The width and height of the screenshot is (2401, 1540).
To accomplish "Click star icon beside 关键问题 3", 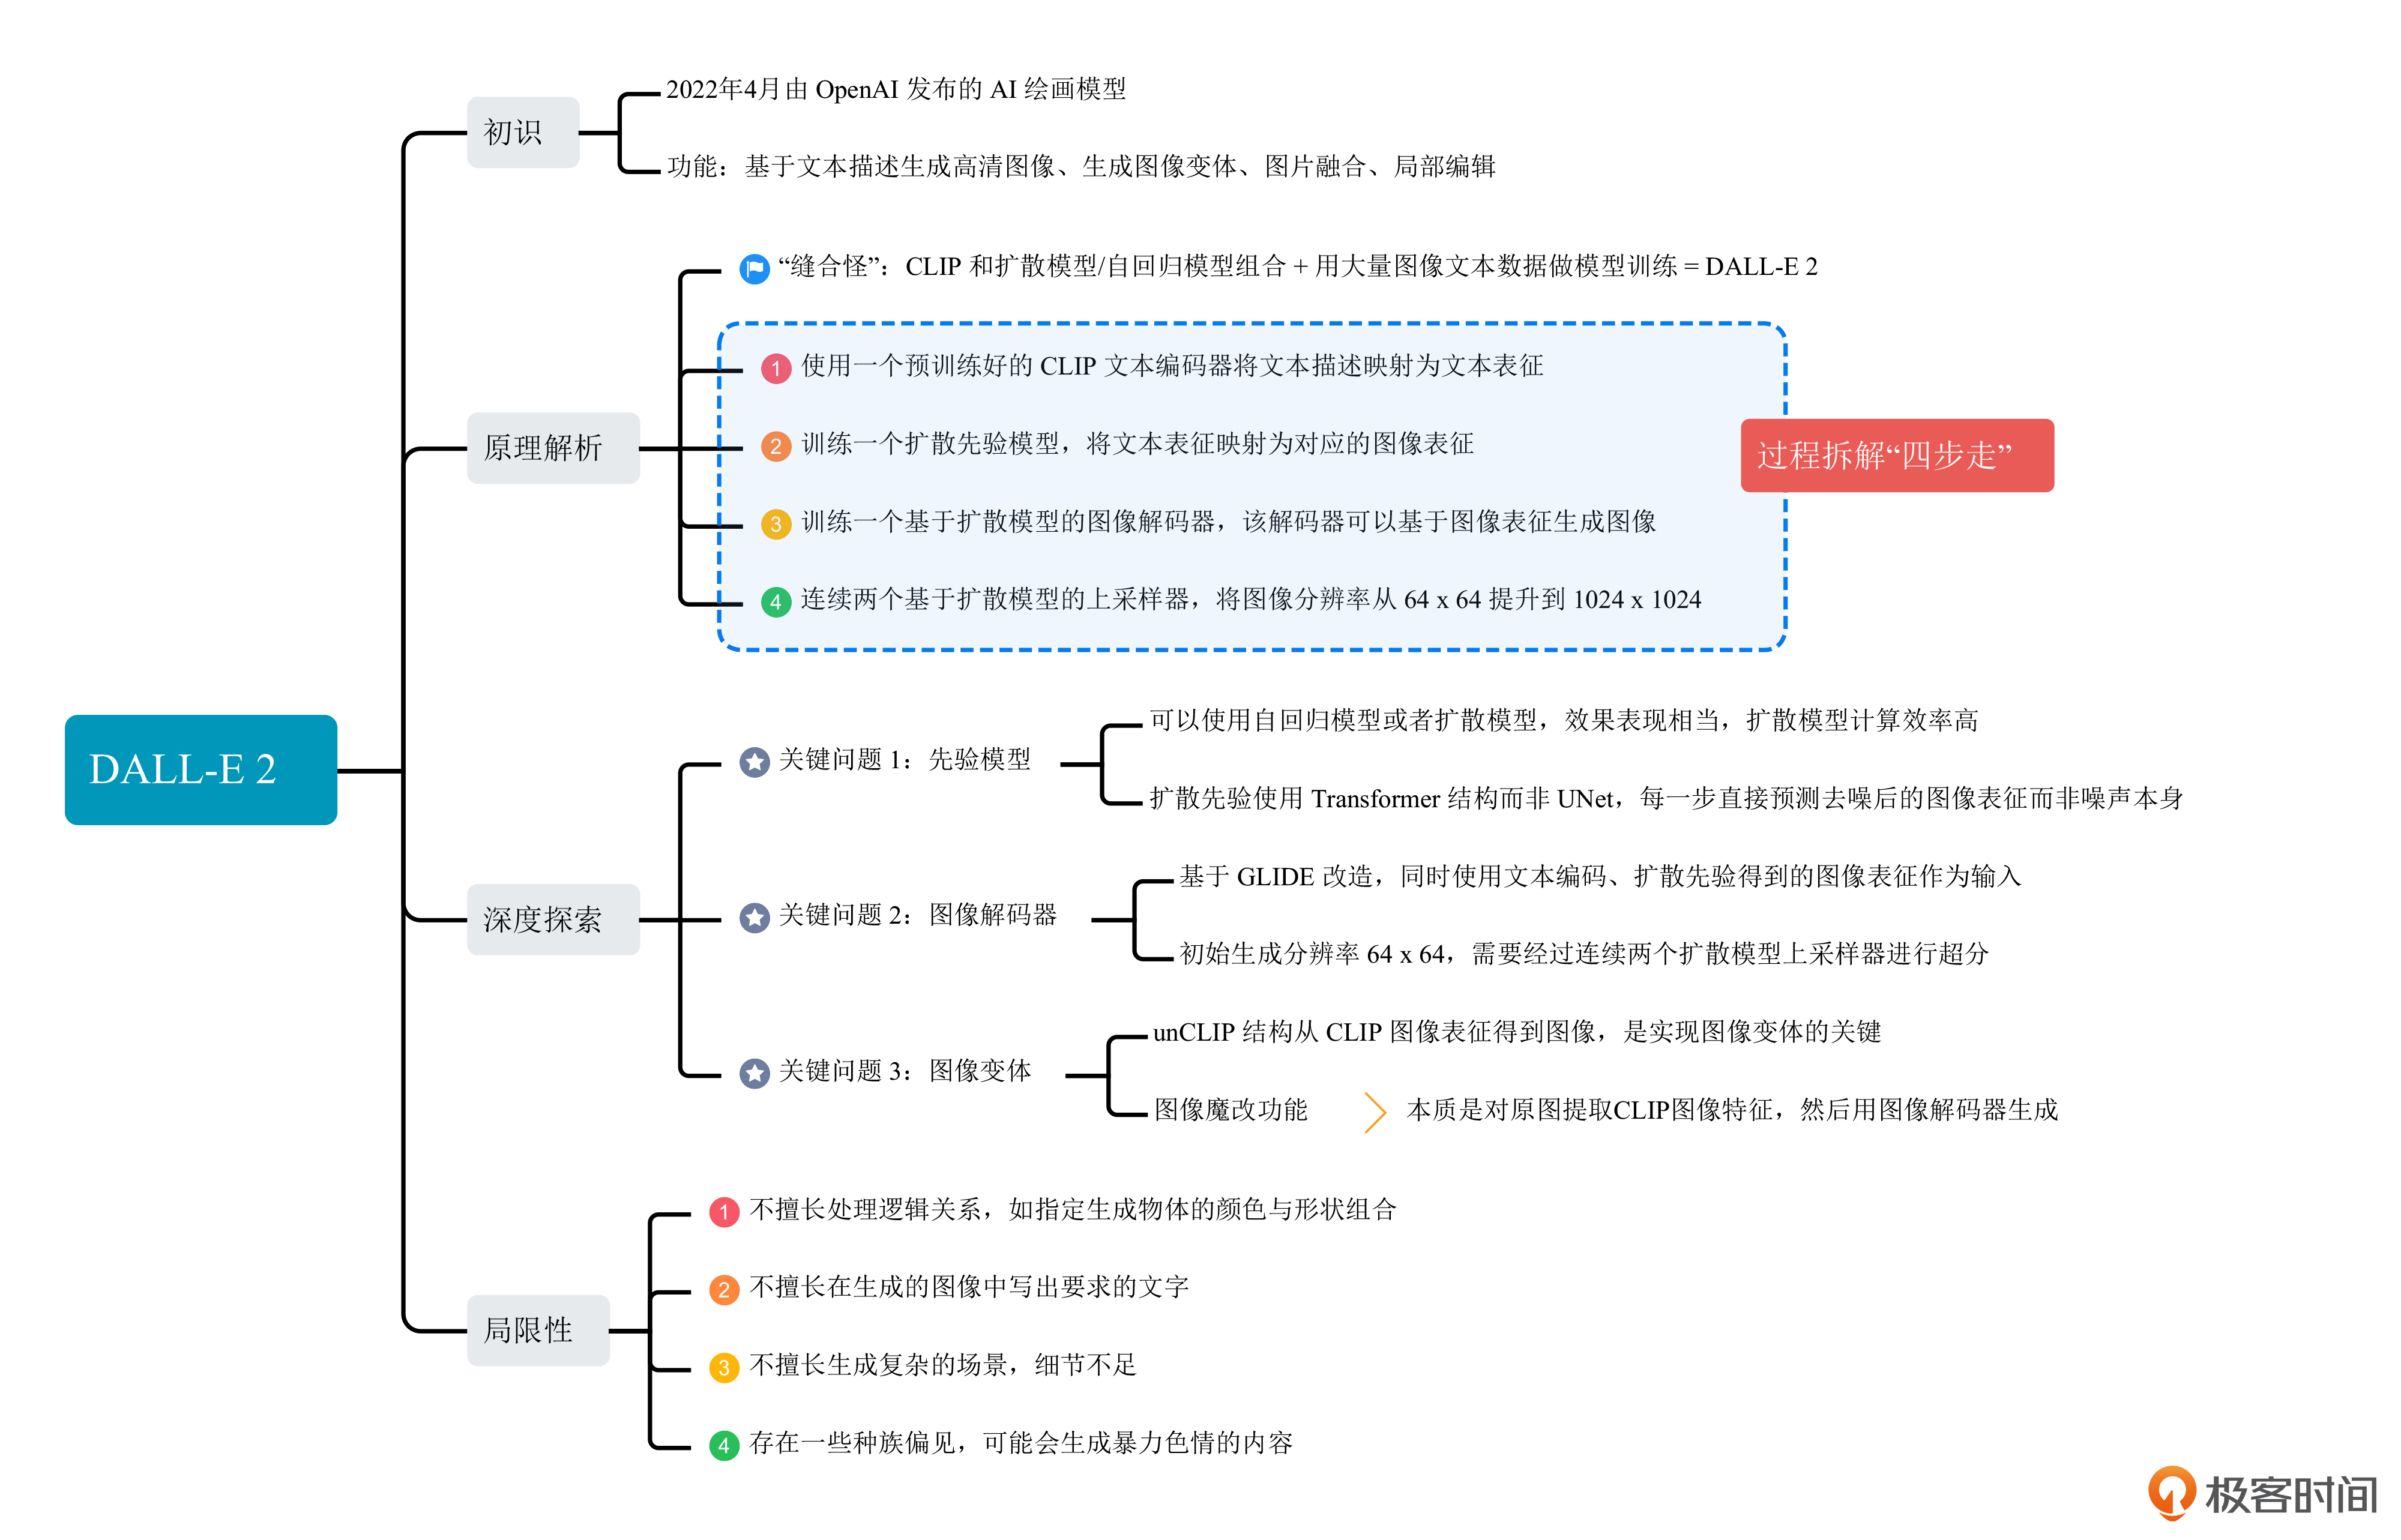I will 754,1073.
